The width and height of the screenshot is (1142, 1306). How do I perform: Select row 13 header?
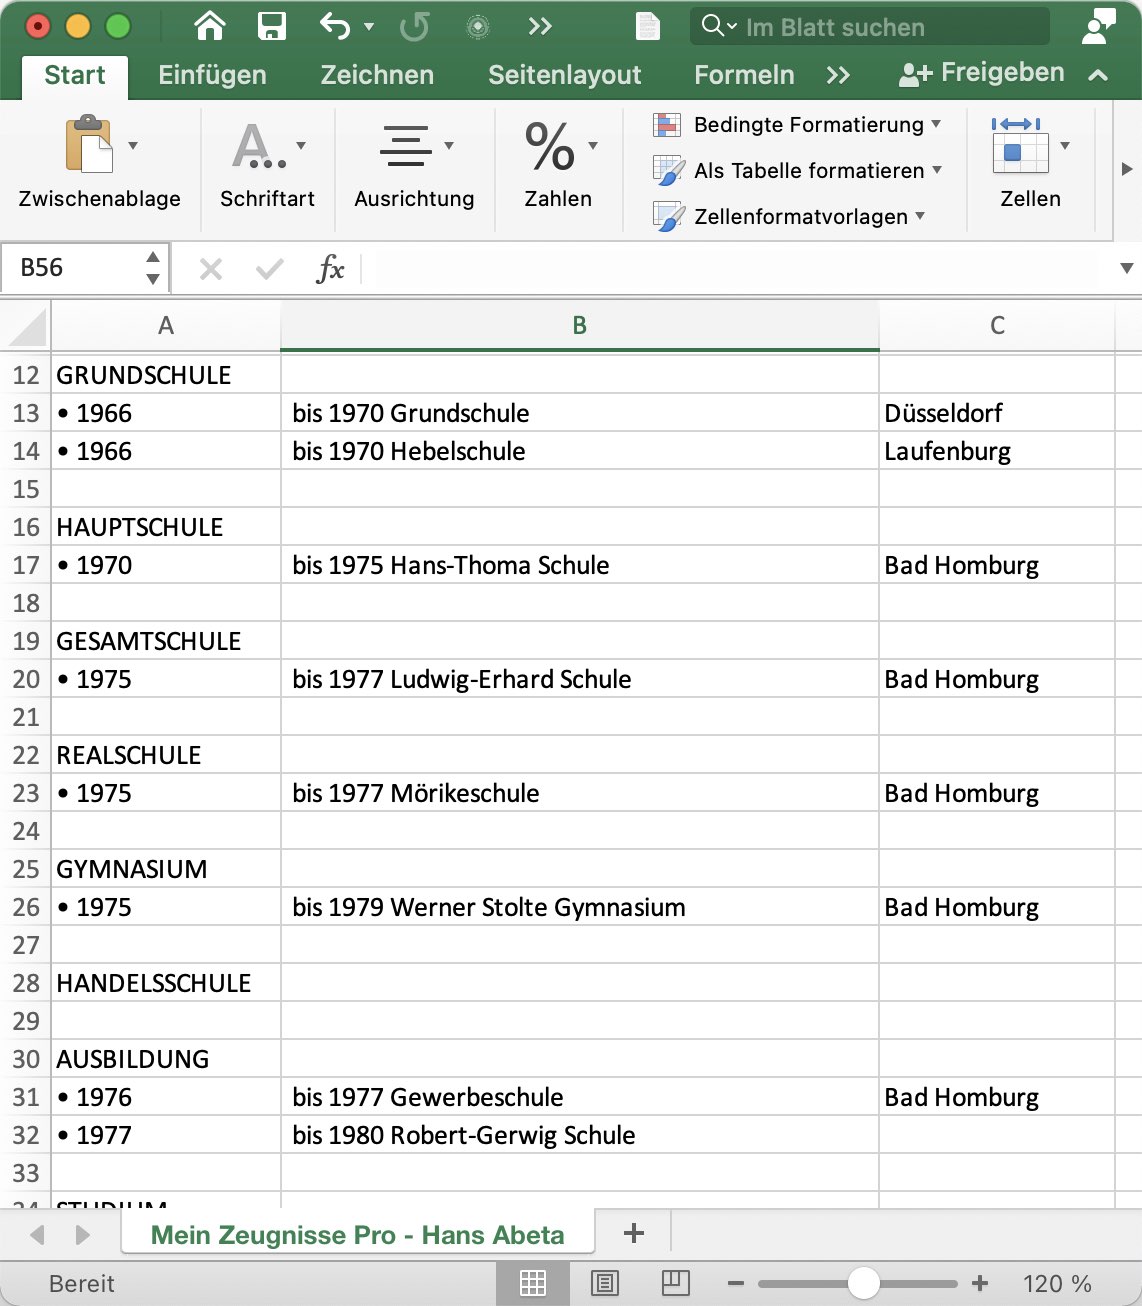[26, 413]
